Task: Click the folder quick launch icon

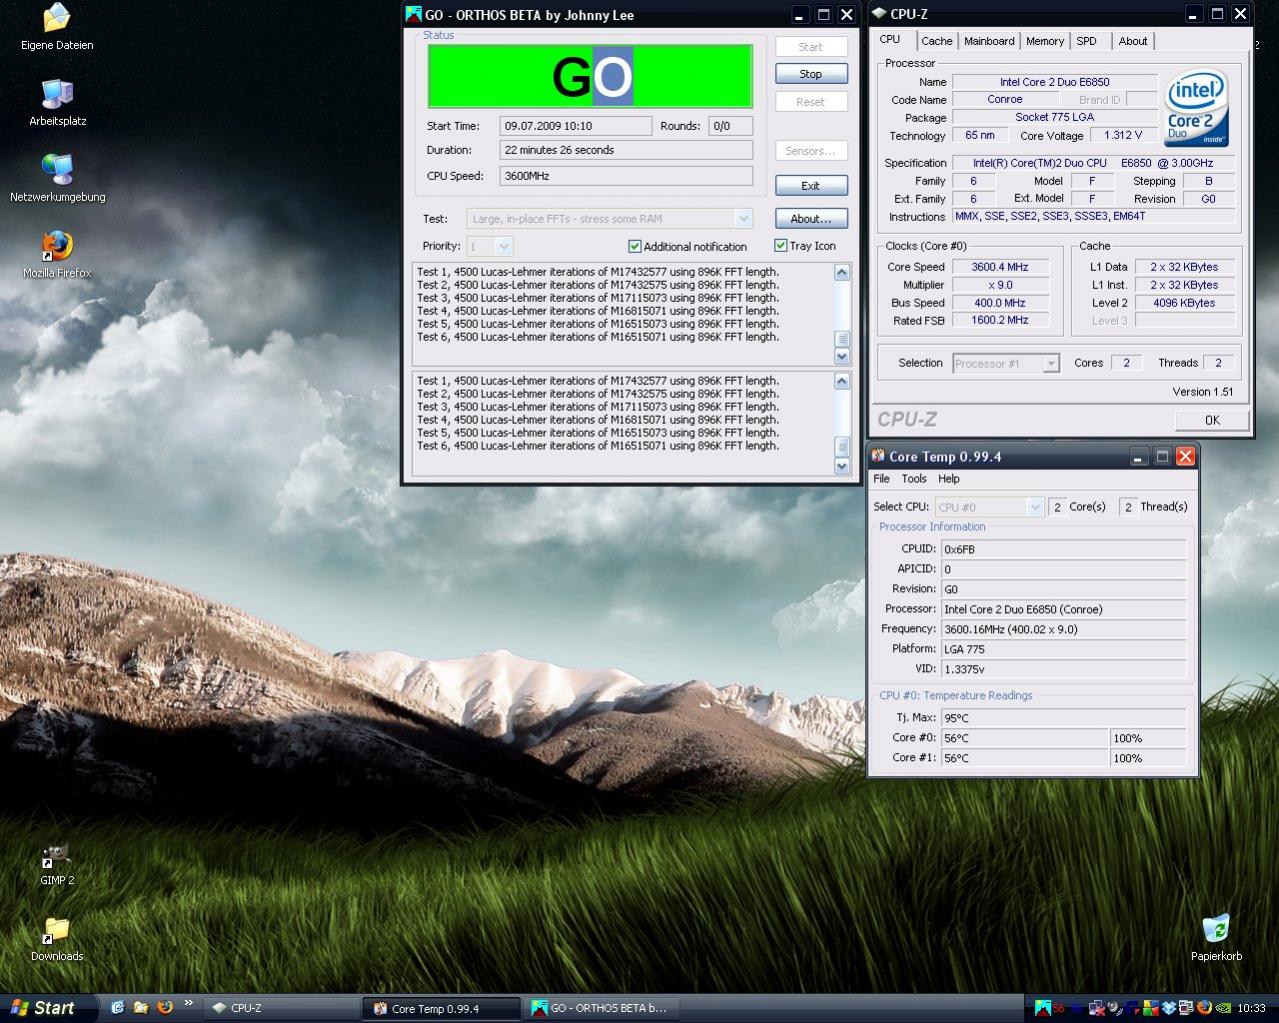Action: 141,1008
